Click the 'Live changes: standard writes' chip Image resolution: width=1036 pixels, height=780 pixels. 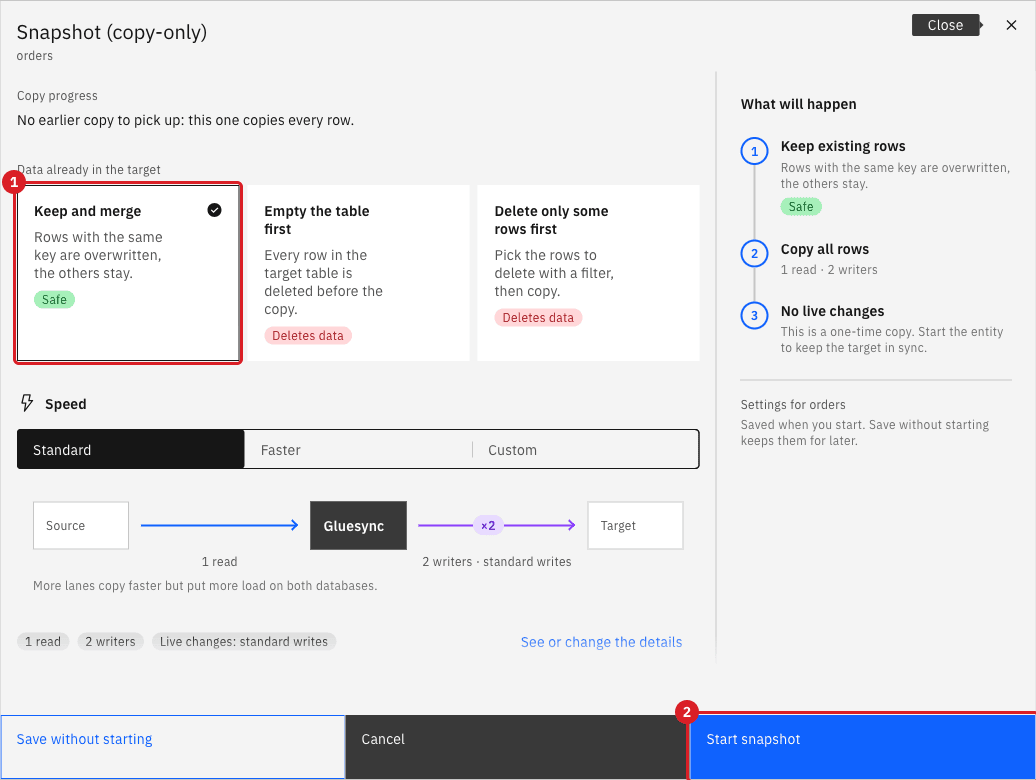click(244, 641)
